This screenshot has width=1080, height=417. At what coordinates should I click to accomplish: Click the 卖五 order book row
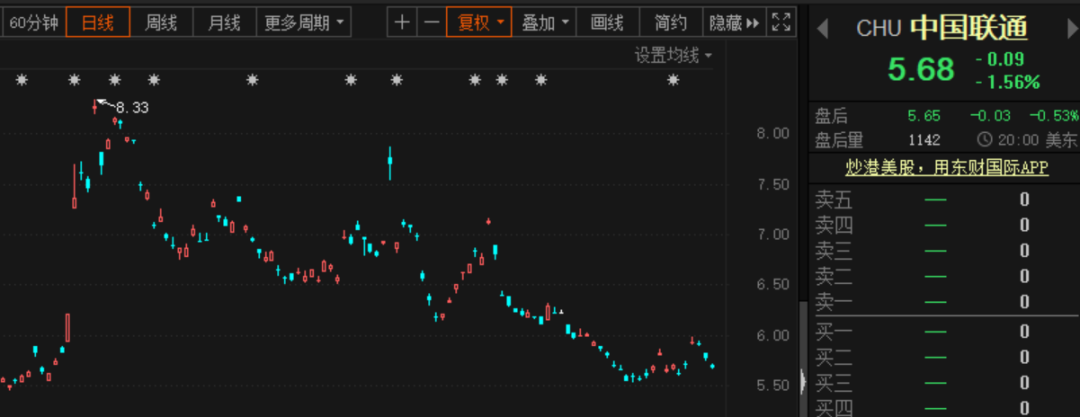point(944,201)
